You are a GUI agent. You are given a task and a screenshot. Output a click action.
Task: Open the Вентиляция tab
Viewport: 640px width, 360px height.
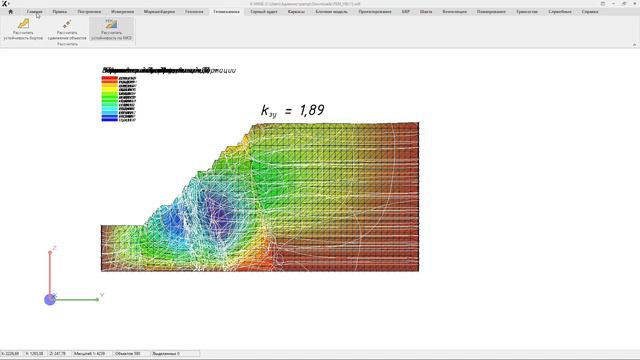pyautogui.click(x=454, y=12)
